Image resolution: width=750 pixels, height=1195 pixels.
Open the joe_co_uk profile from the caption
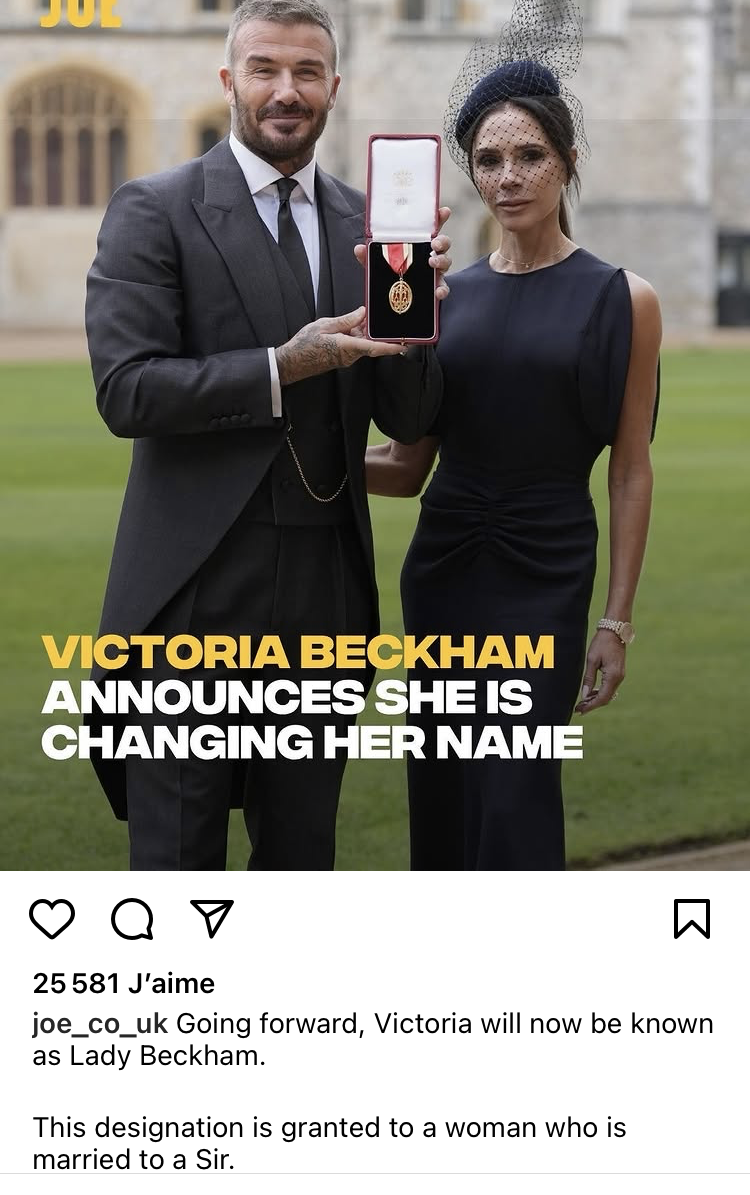pyautogui.click(x=100, y=1024)
